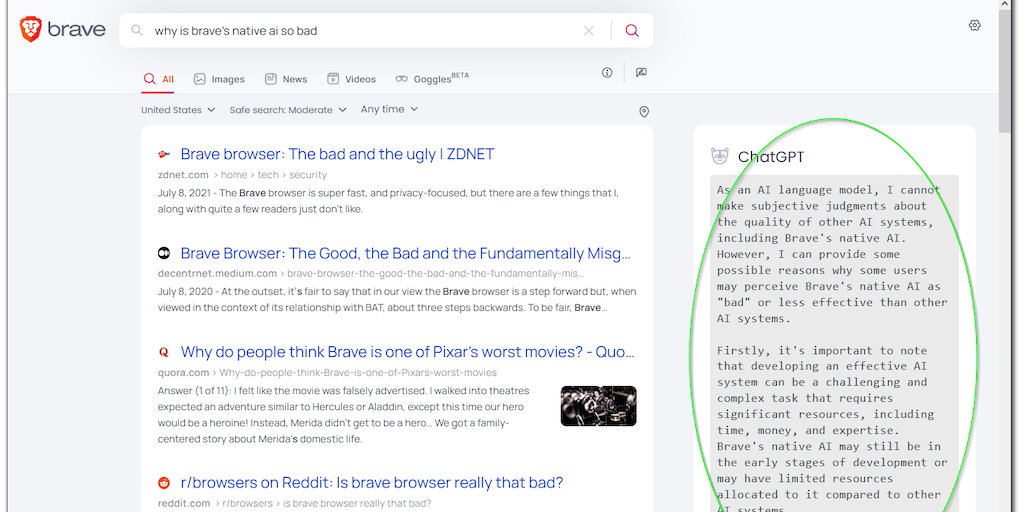Click magnifier icon inside search box

click(x=136, y=30)
